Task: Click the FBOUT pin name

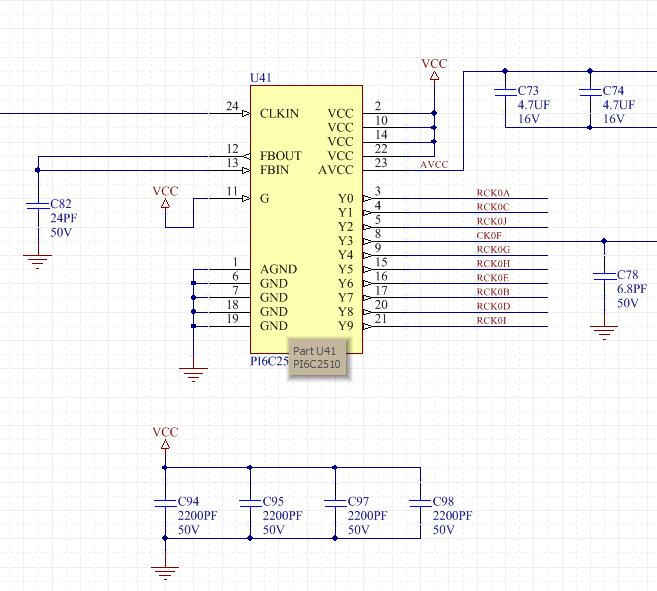Action: tap(281, 156)
